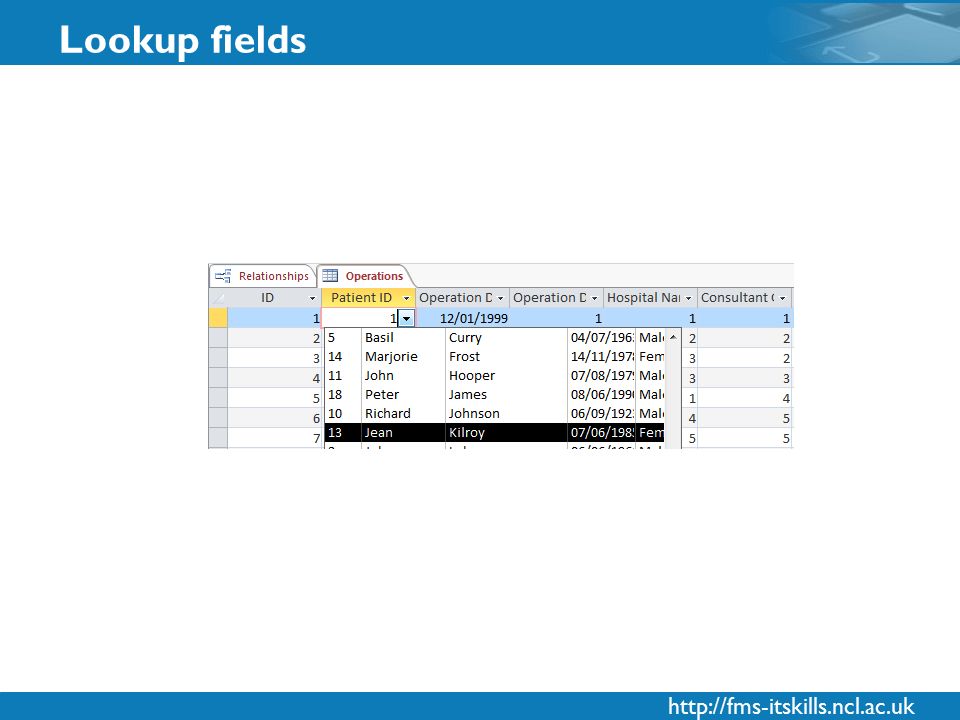Select patient John Hooper from lookup list

point(494,375)
